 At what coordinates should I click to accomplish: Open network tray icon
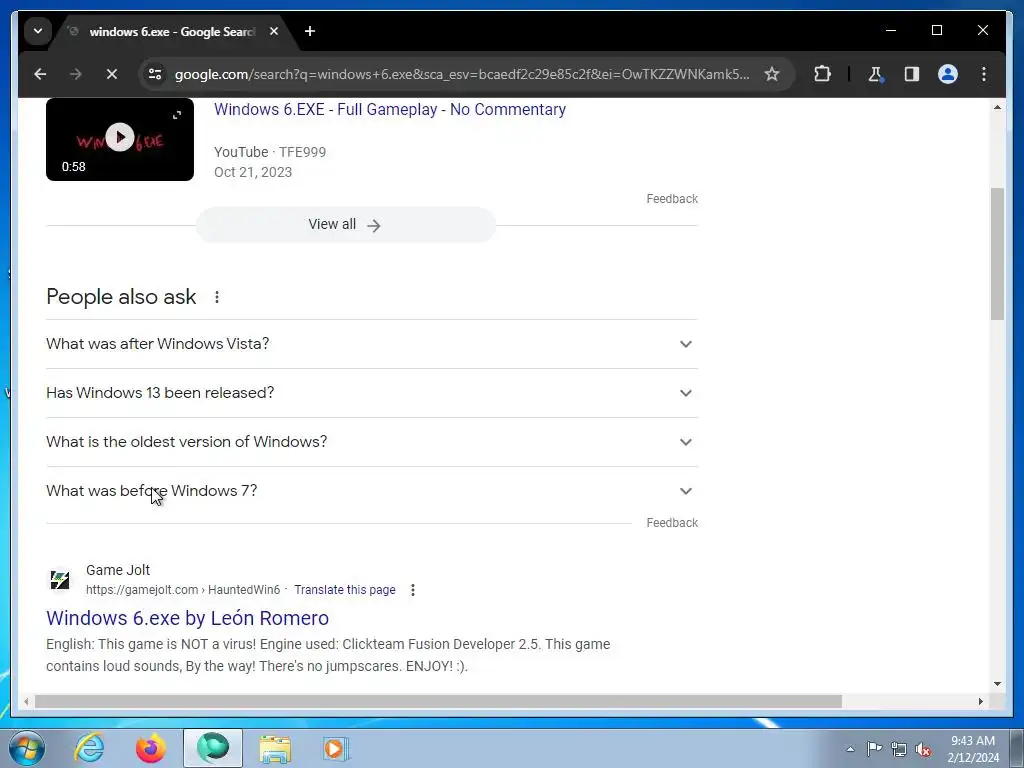899,749
